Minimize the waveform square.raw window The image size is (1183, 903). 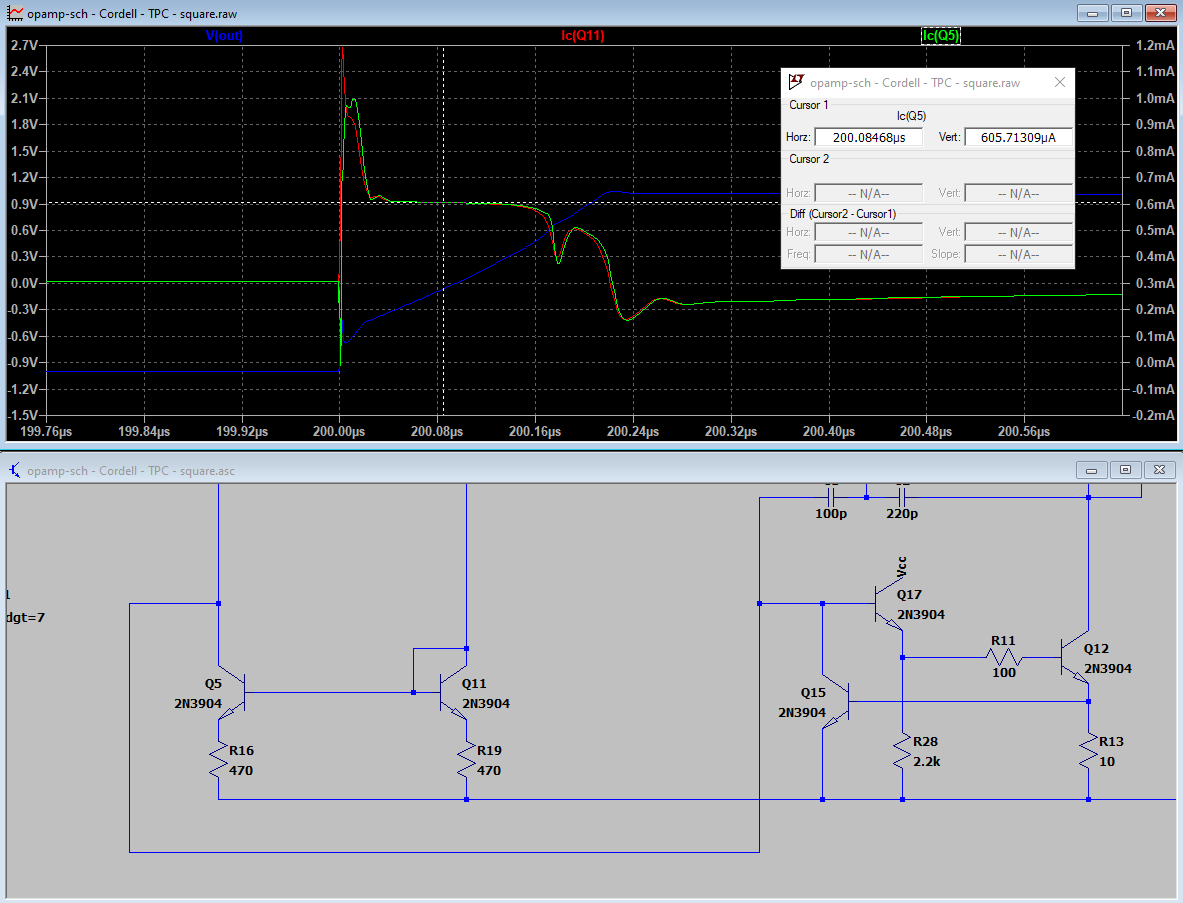1092,13
